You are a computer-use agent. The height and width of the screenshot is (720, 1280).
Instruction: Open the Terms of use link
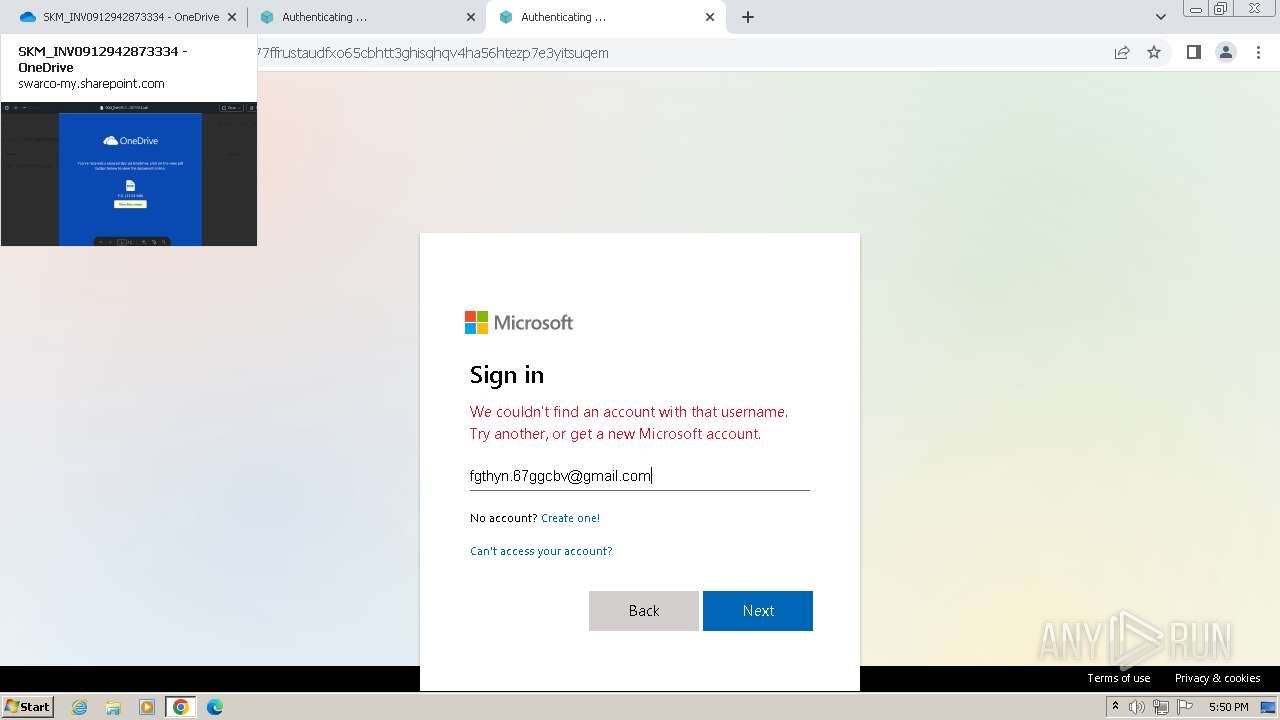[1119, 678]
